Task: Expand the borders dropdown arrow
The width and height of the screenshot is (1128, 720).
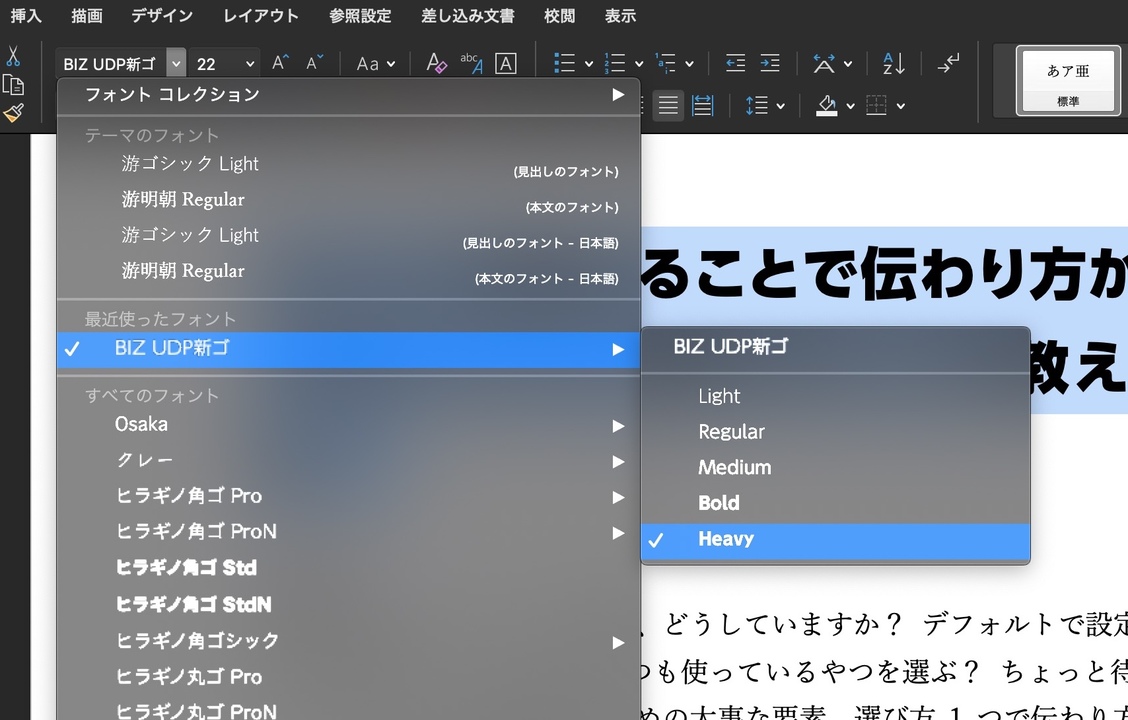Action: [x=900, y=106]
